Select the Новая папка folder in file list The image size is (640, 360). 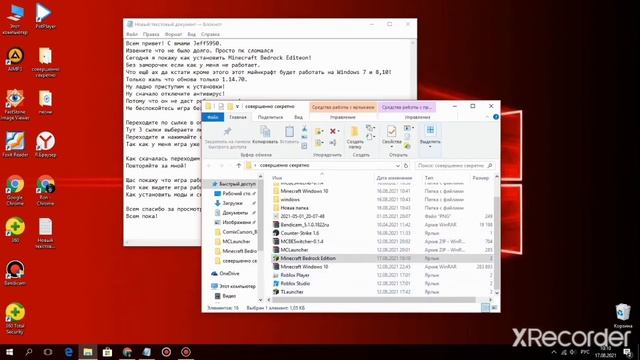[294, 208]
